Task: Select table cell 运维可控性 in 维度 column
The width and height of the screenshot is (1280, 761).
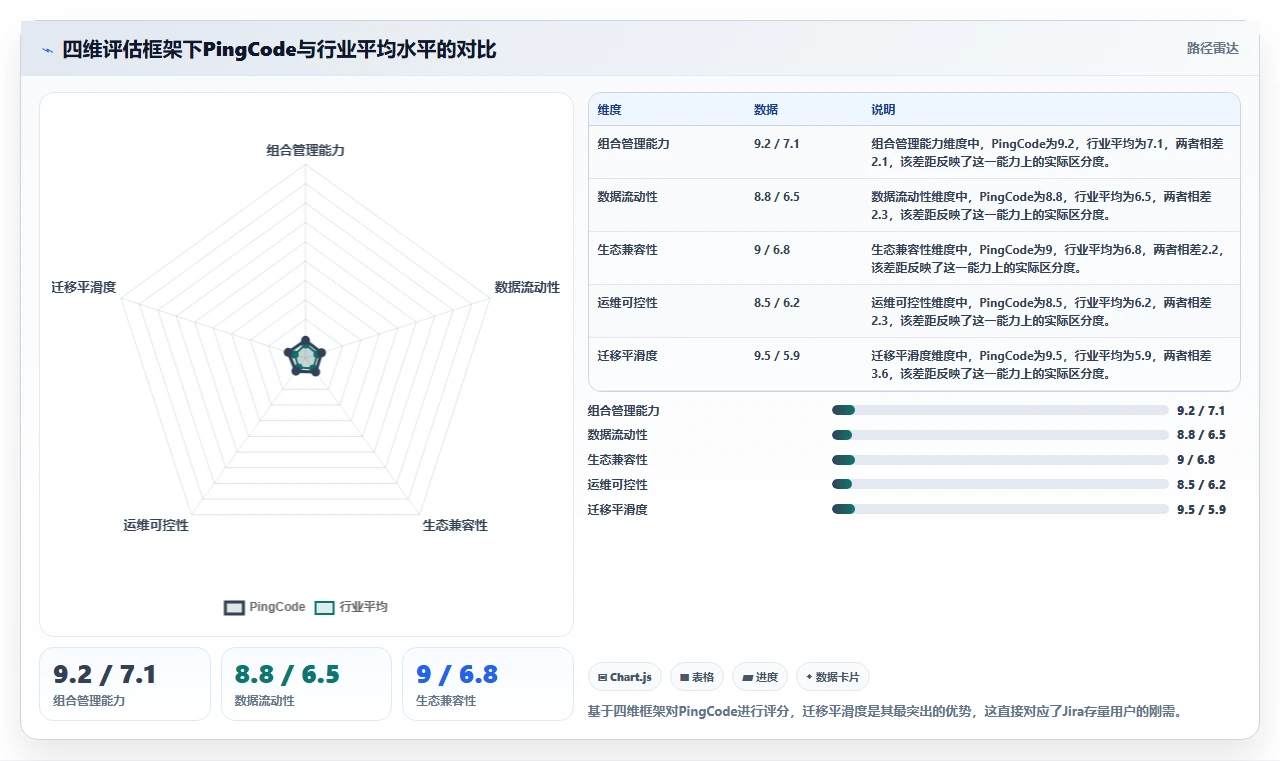Action: (628, 303)
